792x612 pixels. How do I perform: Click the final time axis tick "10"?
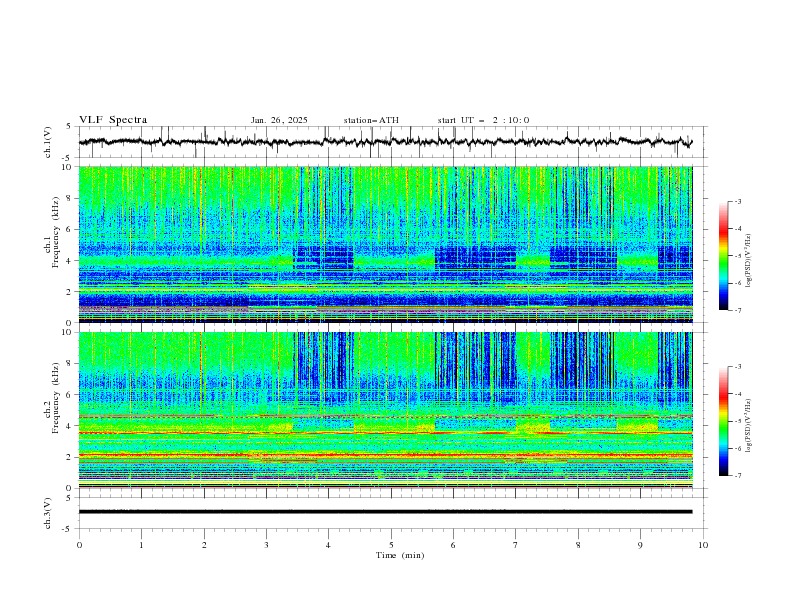[x=703, y=545]
